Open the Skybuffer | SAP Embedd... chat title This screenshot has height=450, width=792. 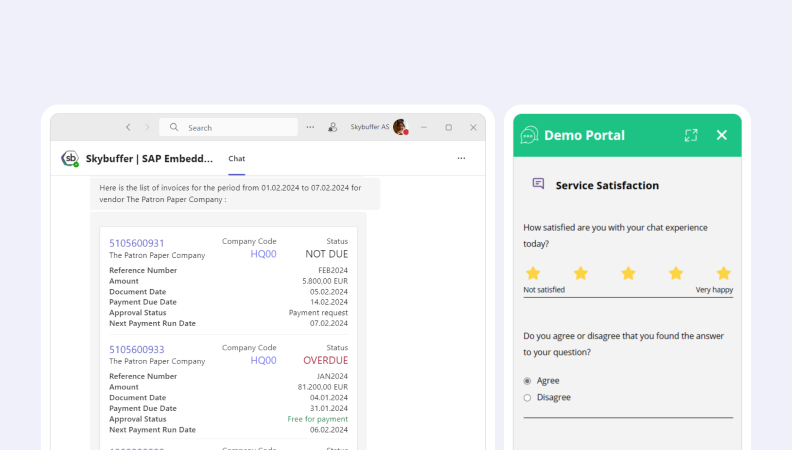149,159
